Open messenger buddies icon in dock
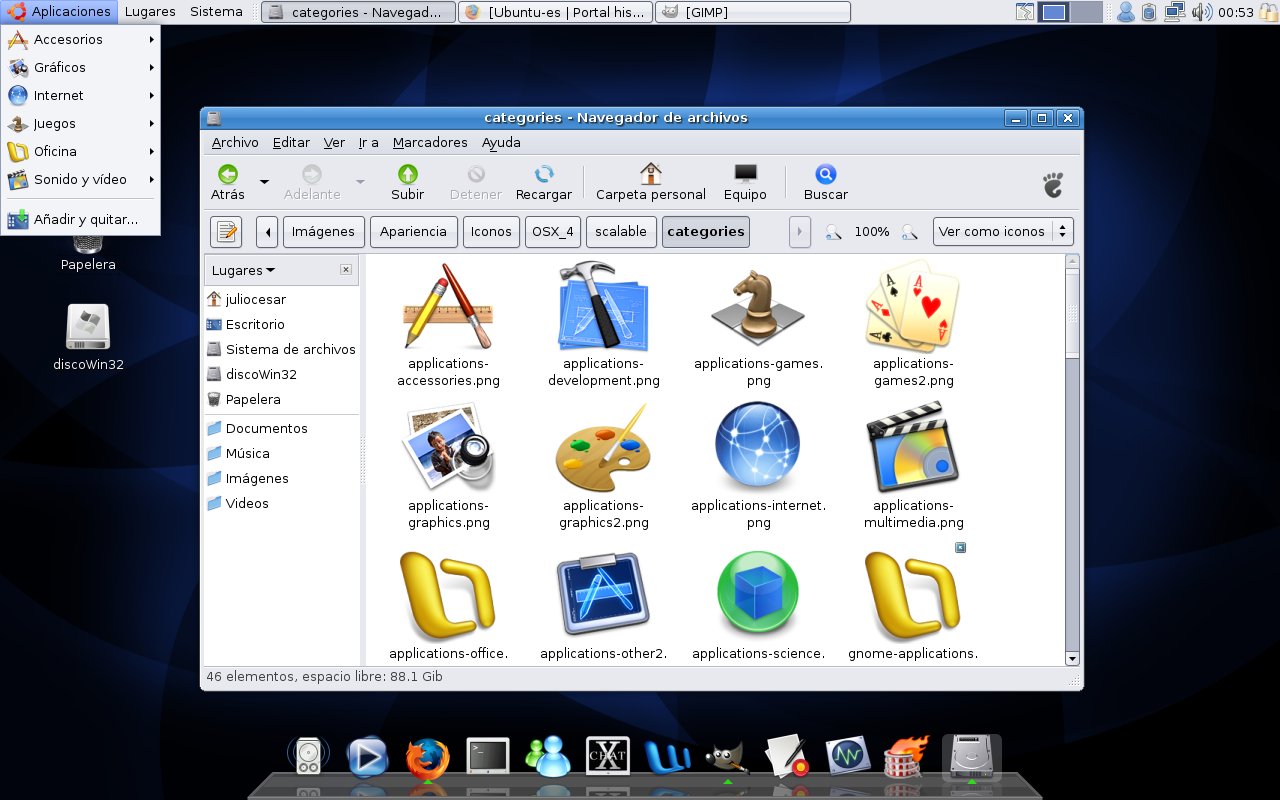Image resolution: width=1280 pixels, height=800 pixels. (548, 757)
